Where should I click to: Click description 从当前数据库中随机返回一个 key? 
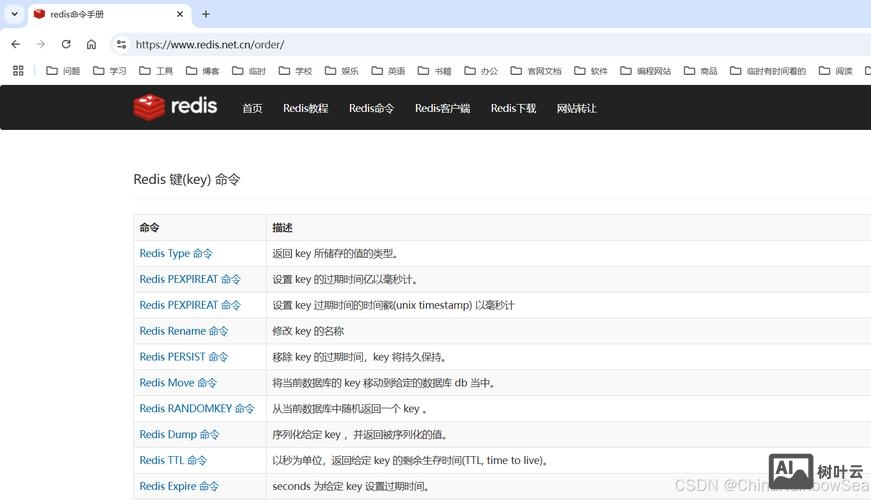(x=349, y=409)
